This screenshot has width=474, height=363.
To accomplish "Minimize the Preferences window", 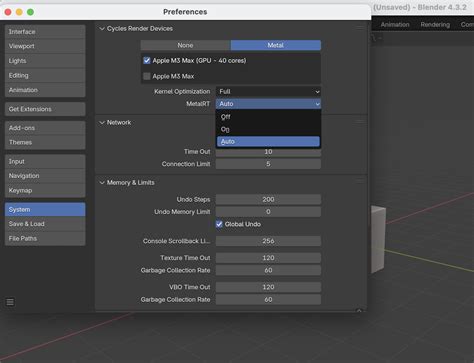I will point(19,12).
